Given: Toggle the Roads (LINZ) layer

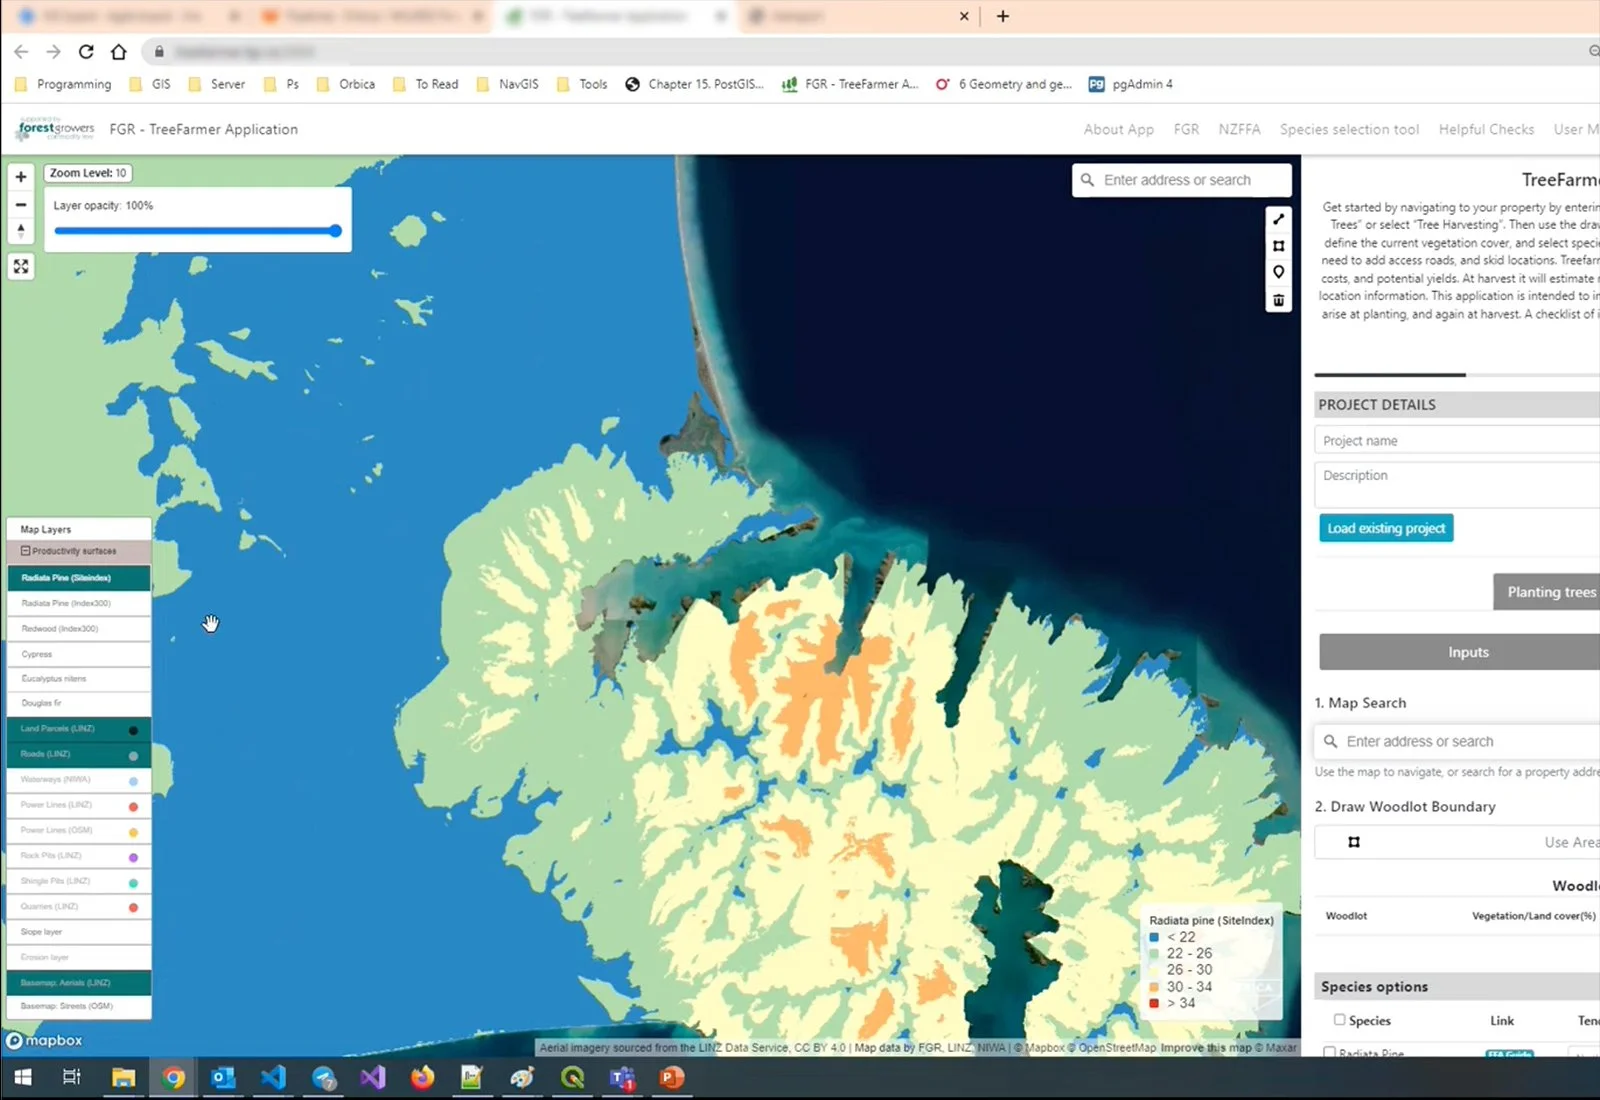Looking at the screenshot, I should pos(79,754).
